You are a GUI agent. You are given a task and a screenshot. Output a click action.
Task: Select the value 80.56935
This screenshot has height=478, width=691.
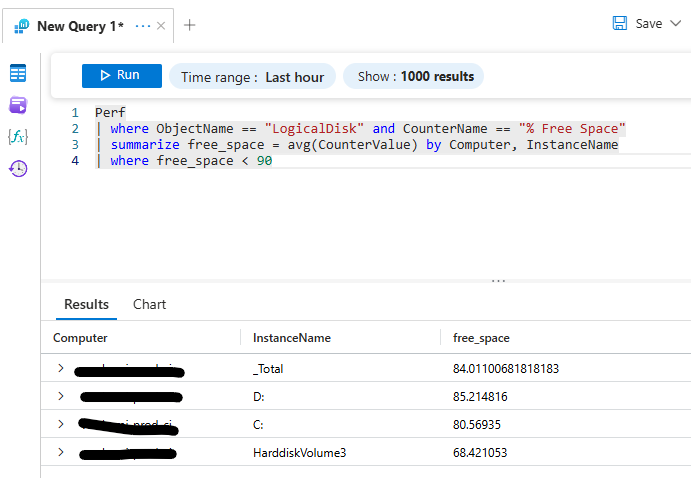[x=476, y=425]
